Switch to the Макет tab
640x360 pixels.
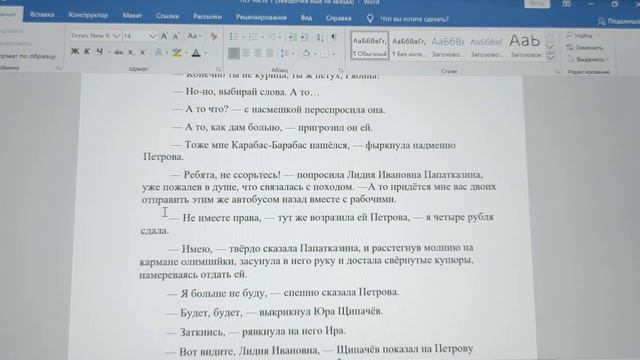(x=132, y=16)
